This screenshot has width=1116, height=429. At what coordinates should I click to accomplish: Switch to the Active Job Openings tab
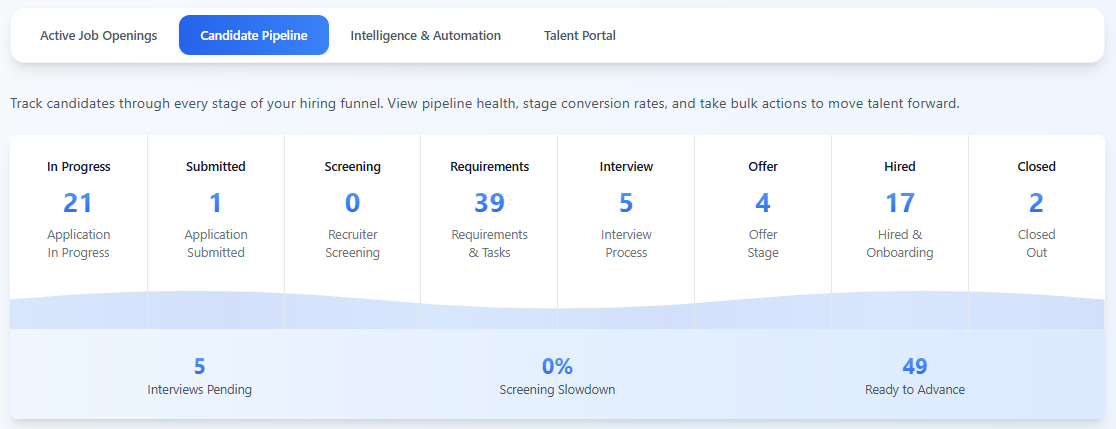pos(98,36)
